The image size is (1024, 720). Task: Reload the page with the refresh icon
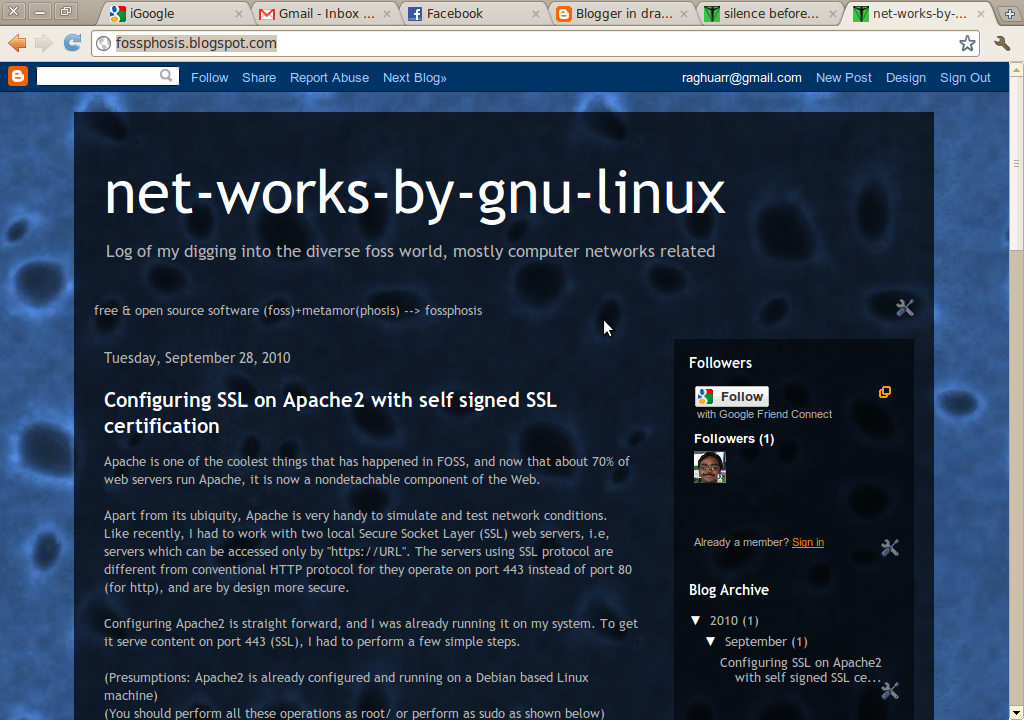[72, 43]
